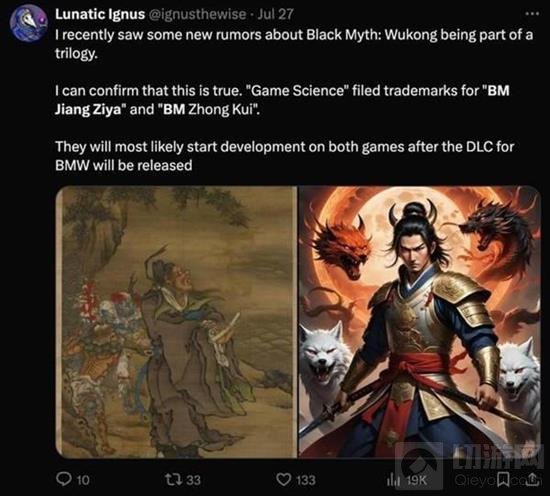Share the tweet via share icon
Image resolution: width=550 pixels, height=496 pixels.
click(532, 479)
